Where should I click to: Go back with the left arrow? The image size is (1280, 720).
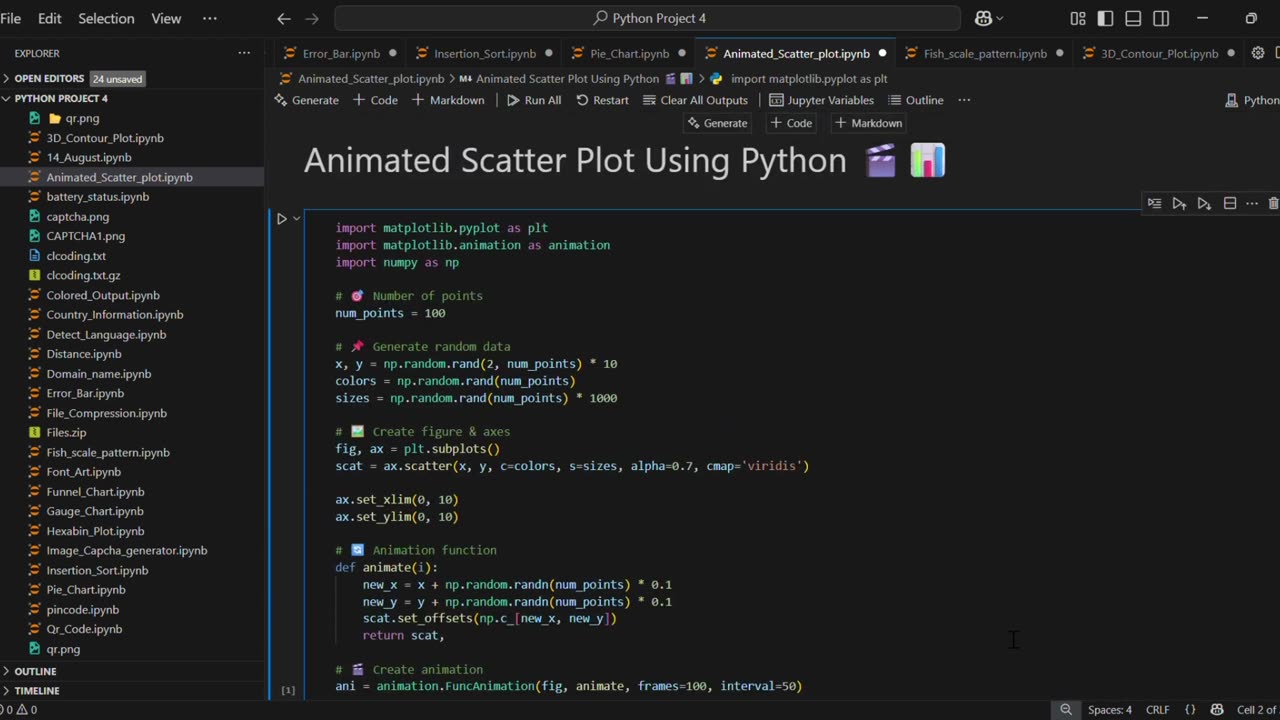(284, 18)
